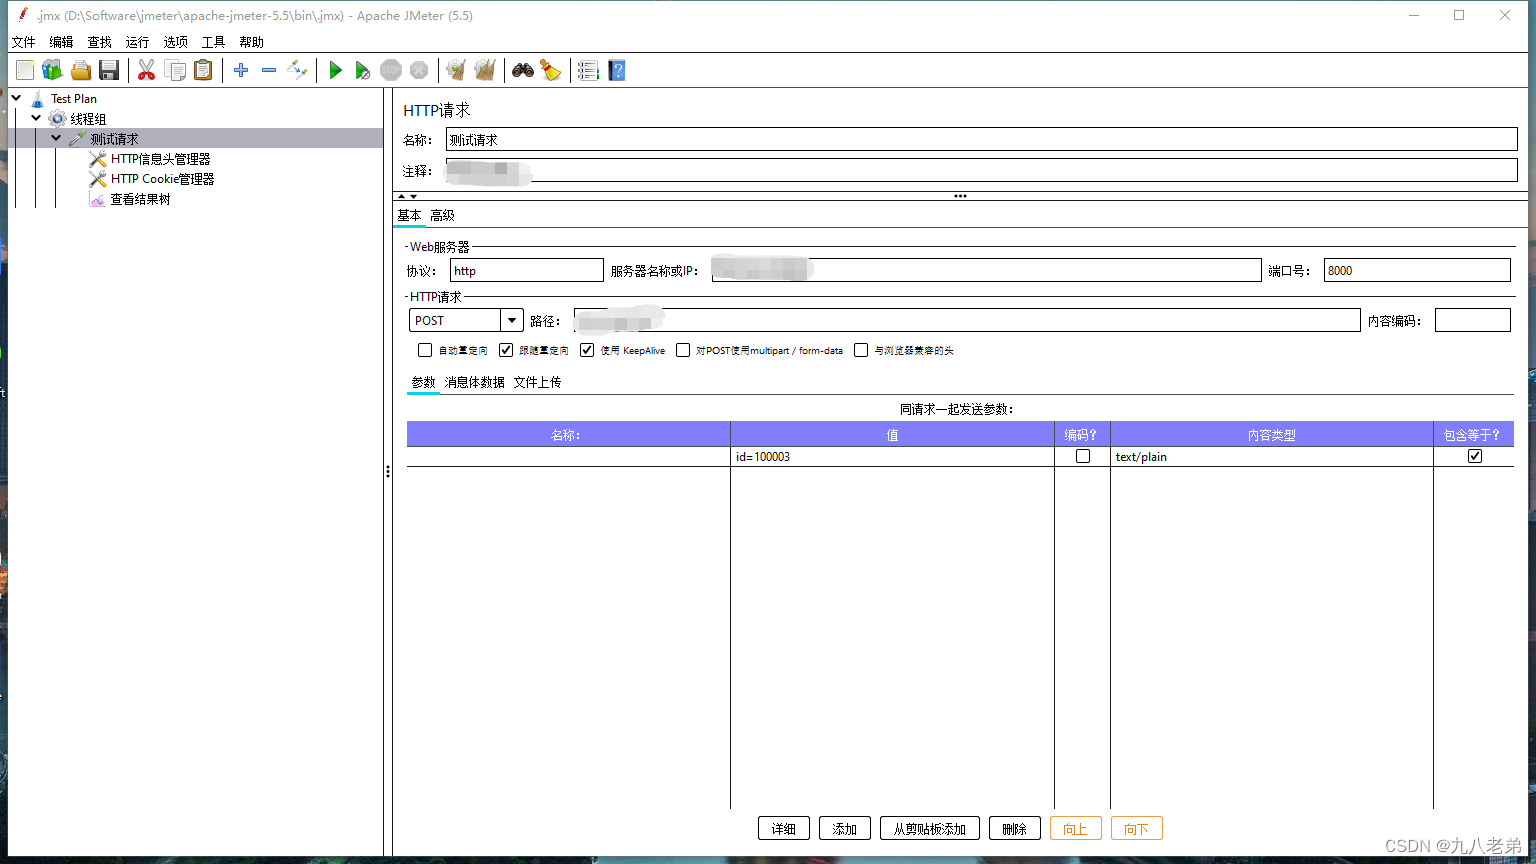Click the 详细 button
This screenshot has width=1536, height=864.
pos(784,828)
